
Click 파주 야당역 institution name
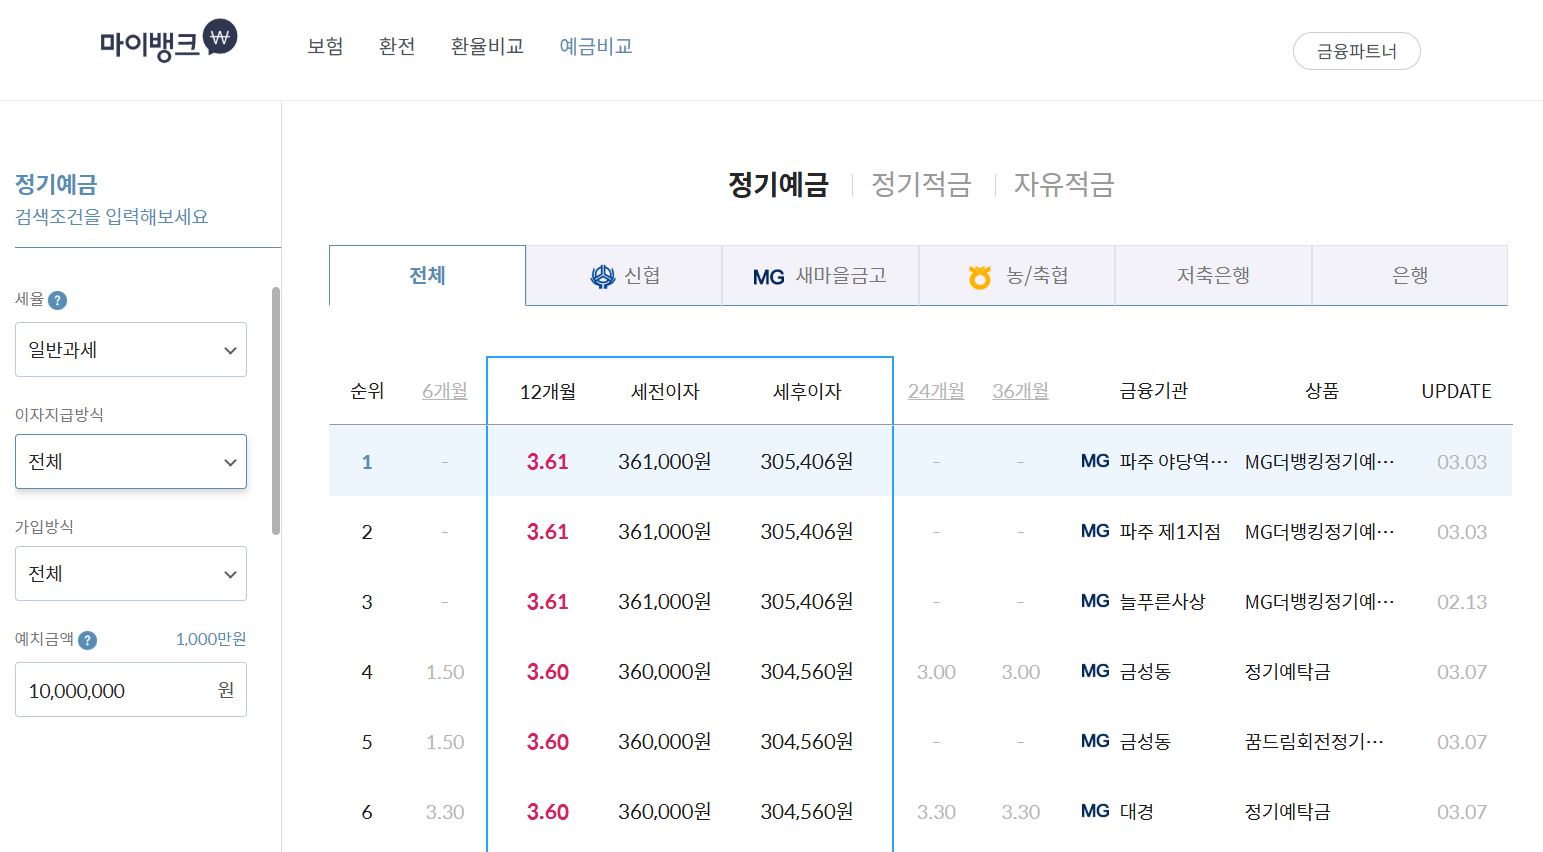pyautogui.click(x=1174, y=461)
